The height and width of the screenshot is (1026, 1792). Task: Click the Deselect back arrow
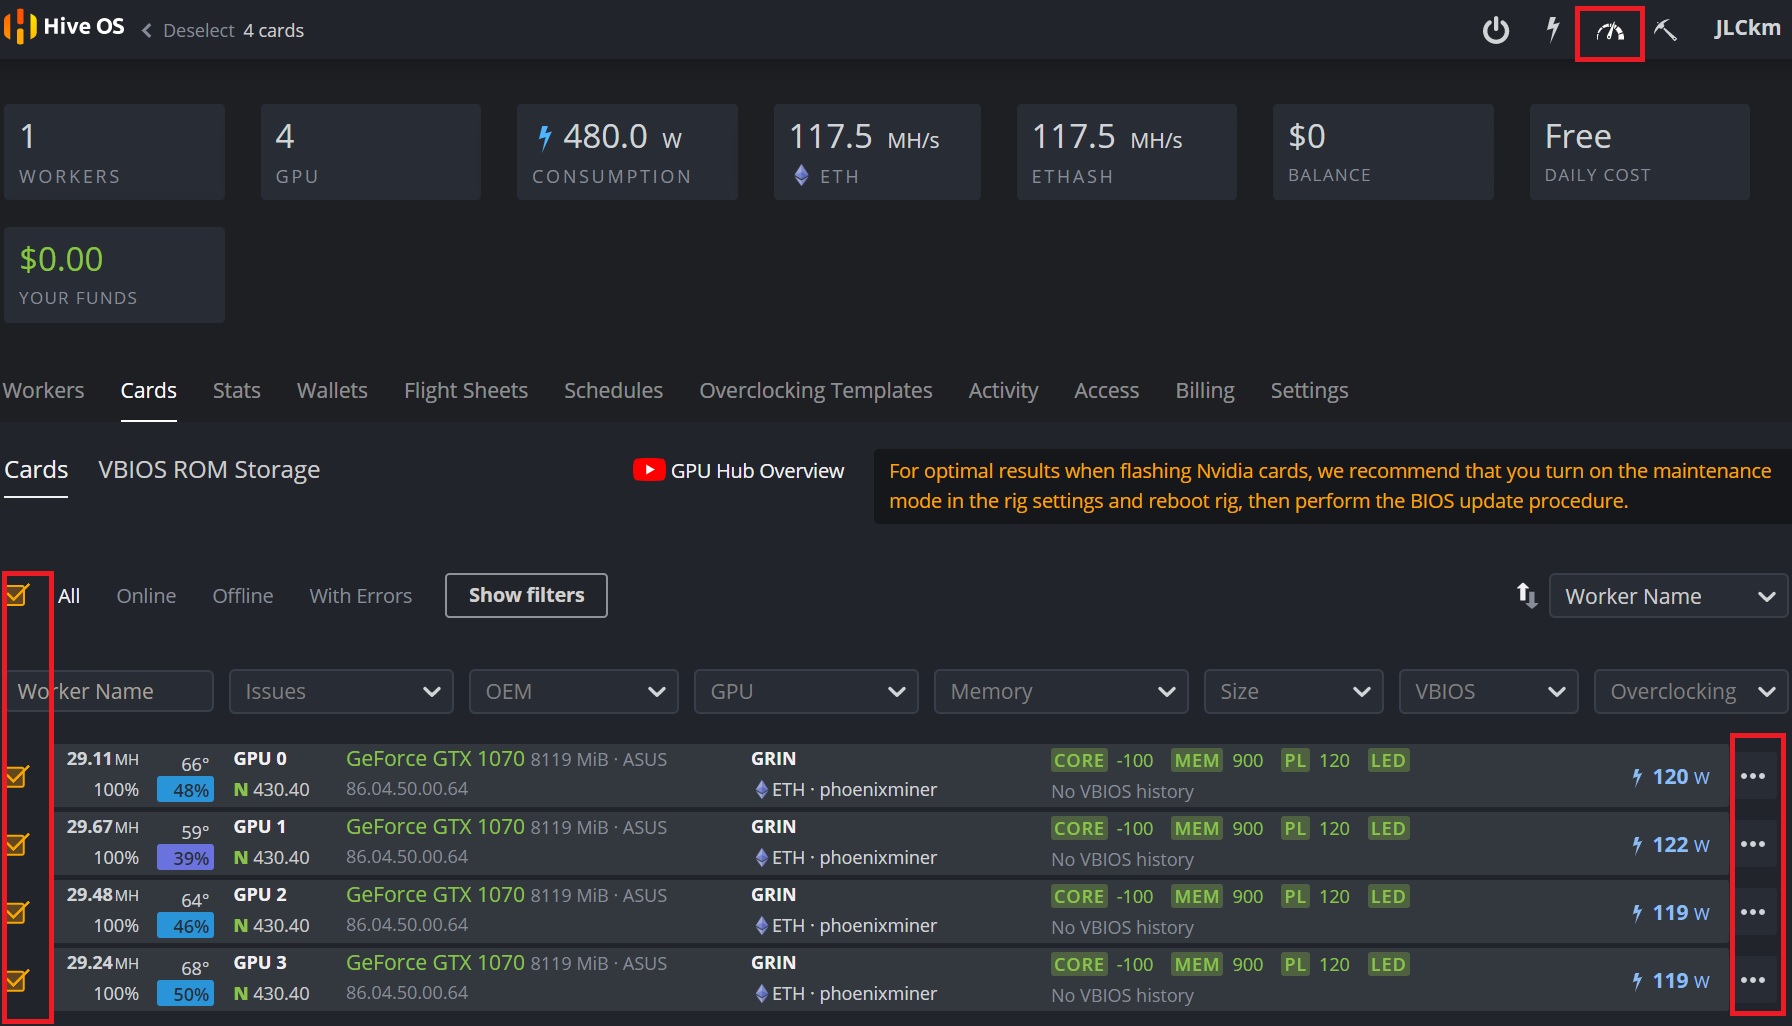coord(147,31)
